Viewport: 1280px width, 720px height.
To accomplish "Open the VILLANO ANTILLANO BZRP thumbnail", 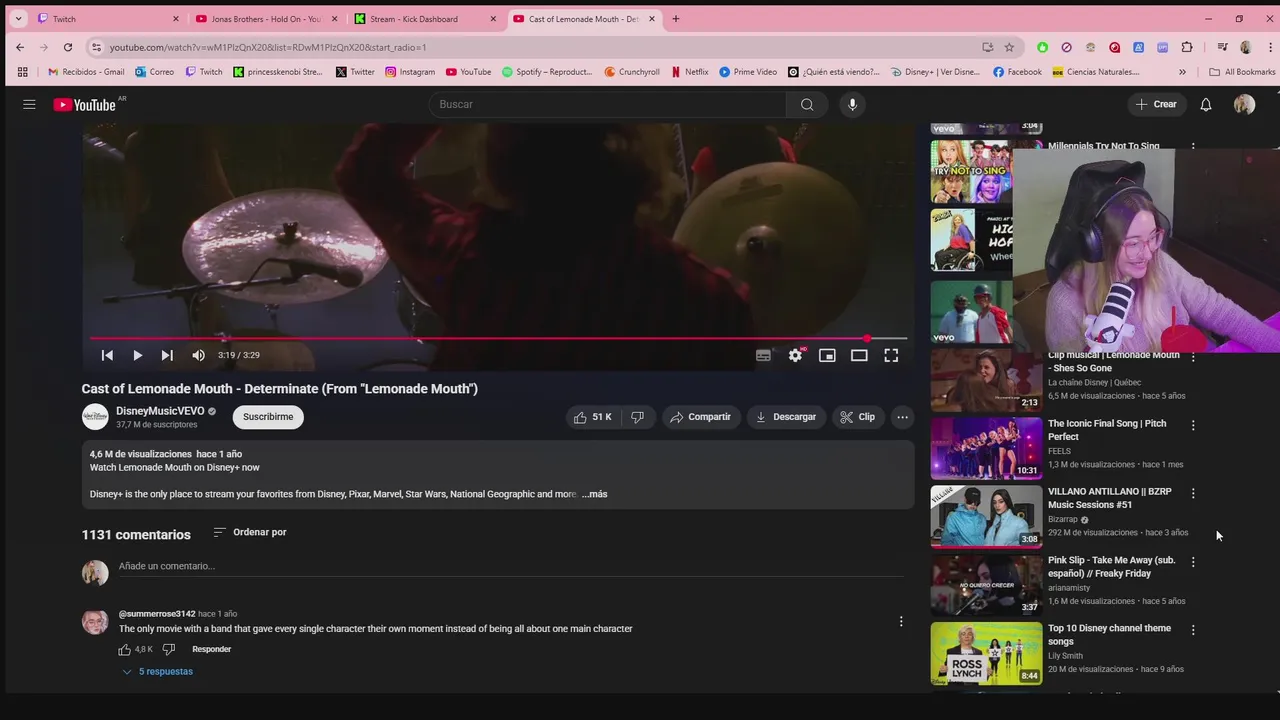I will point(986,517).
